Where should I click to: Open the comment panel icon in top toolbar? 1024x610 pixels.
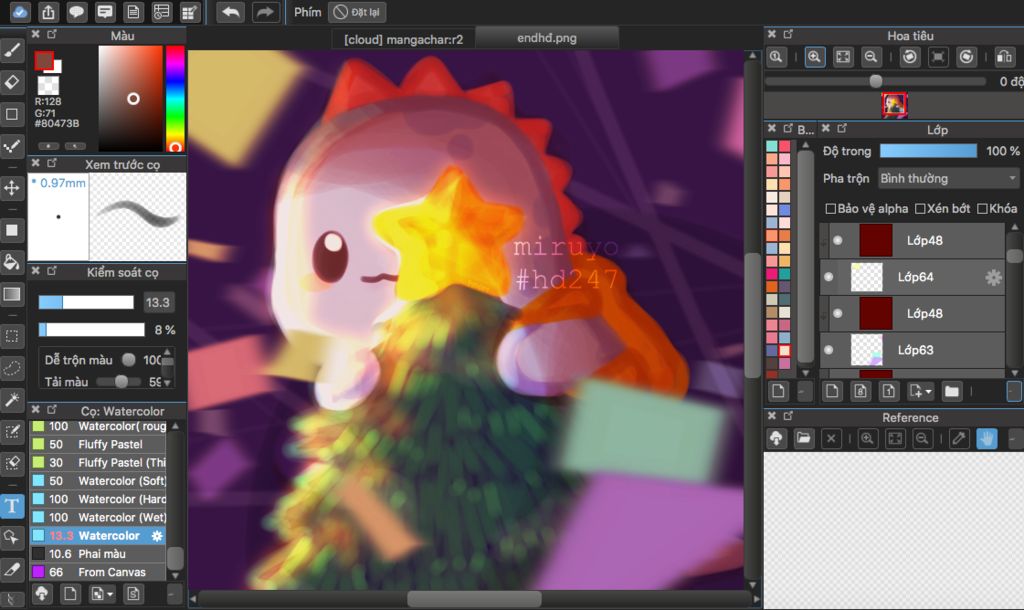point(104,12)
